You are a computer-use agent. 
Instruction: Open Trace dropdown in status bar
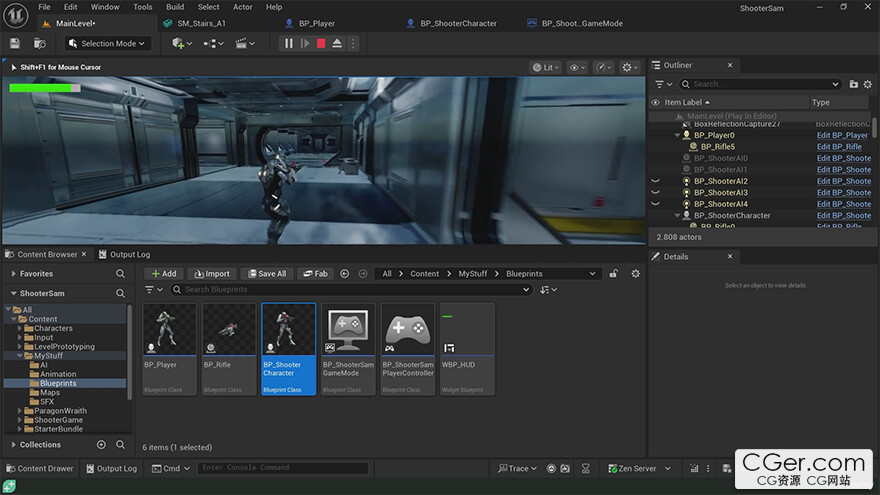(517, 468)
